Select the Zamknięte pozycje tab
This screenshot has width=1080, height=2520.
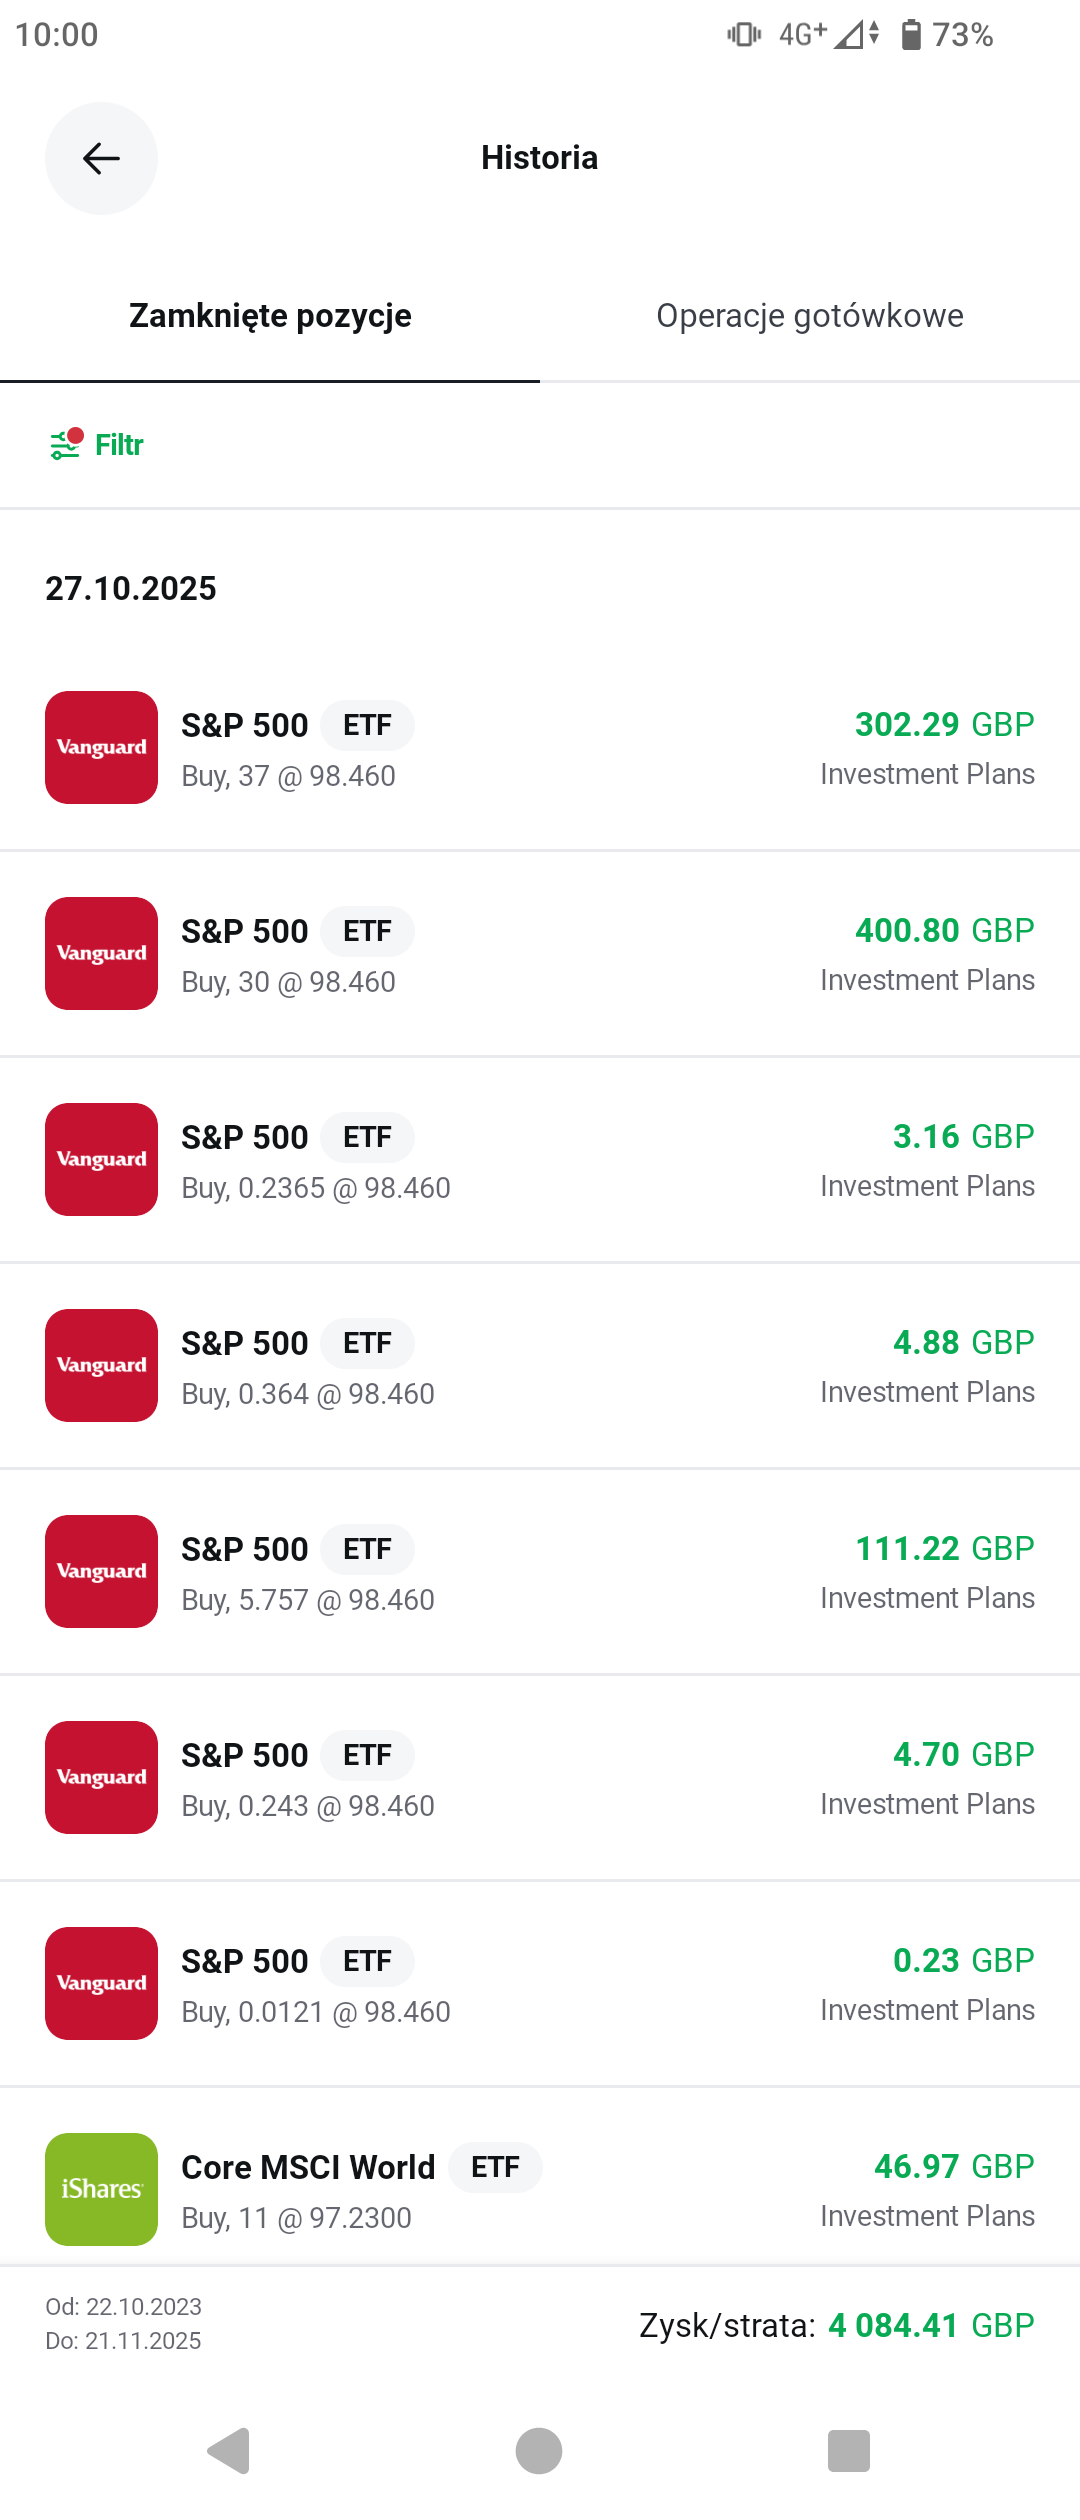pyautogui.click(x=270, y=316)
